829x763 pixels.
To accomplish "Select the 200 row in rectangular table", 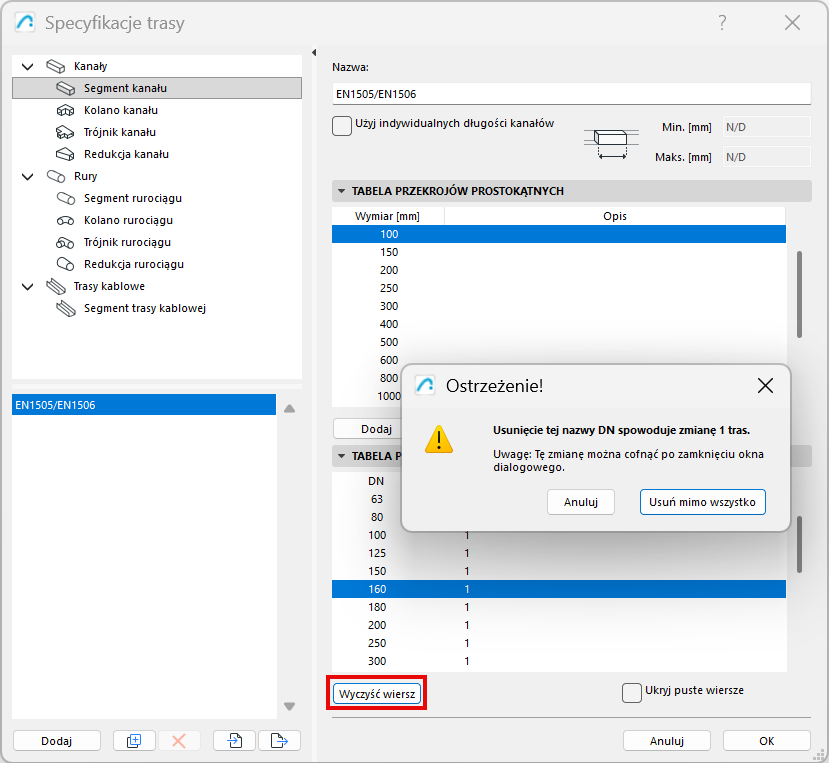I will (559, 270).
